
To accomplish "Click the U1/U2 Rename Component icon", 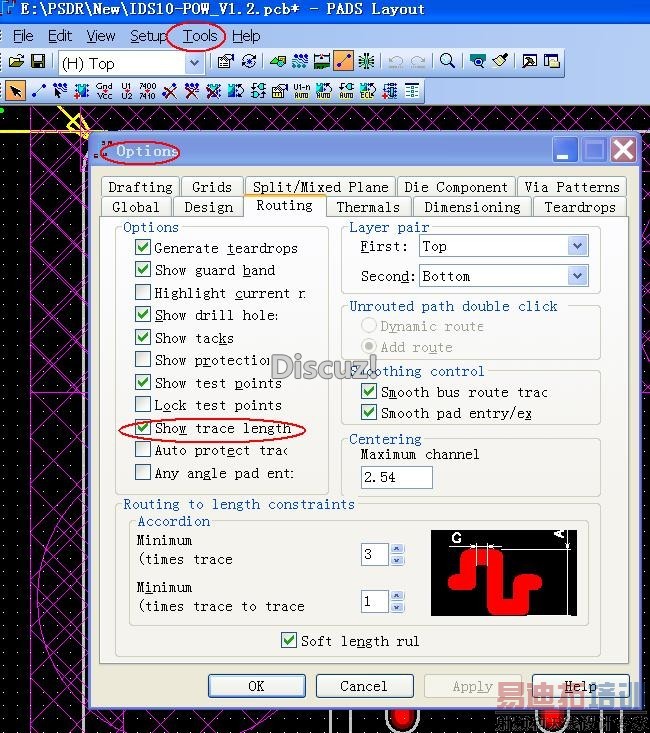I will click(126, 91).
